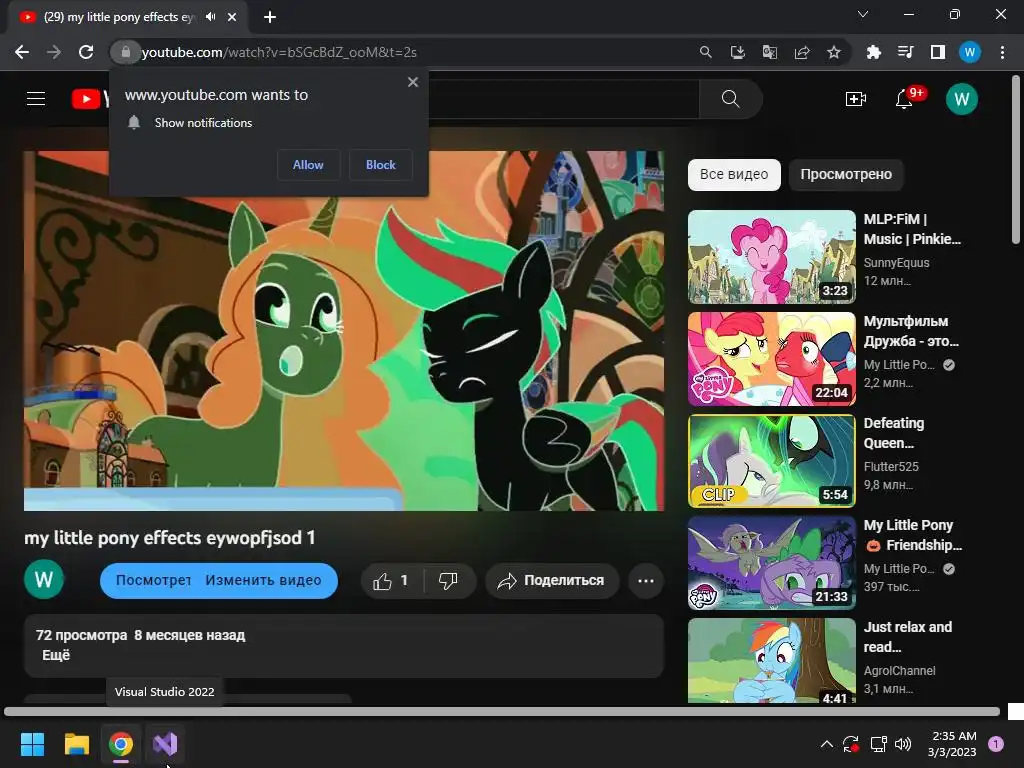Open the AgrolChannel channel link
The image size is (1024, 768).
(x=899, y=671)
